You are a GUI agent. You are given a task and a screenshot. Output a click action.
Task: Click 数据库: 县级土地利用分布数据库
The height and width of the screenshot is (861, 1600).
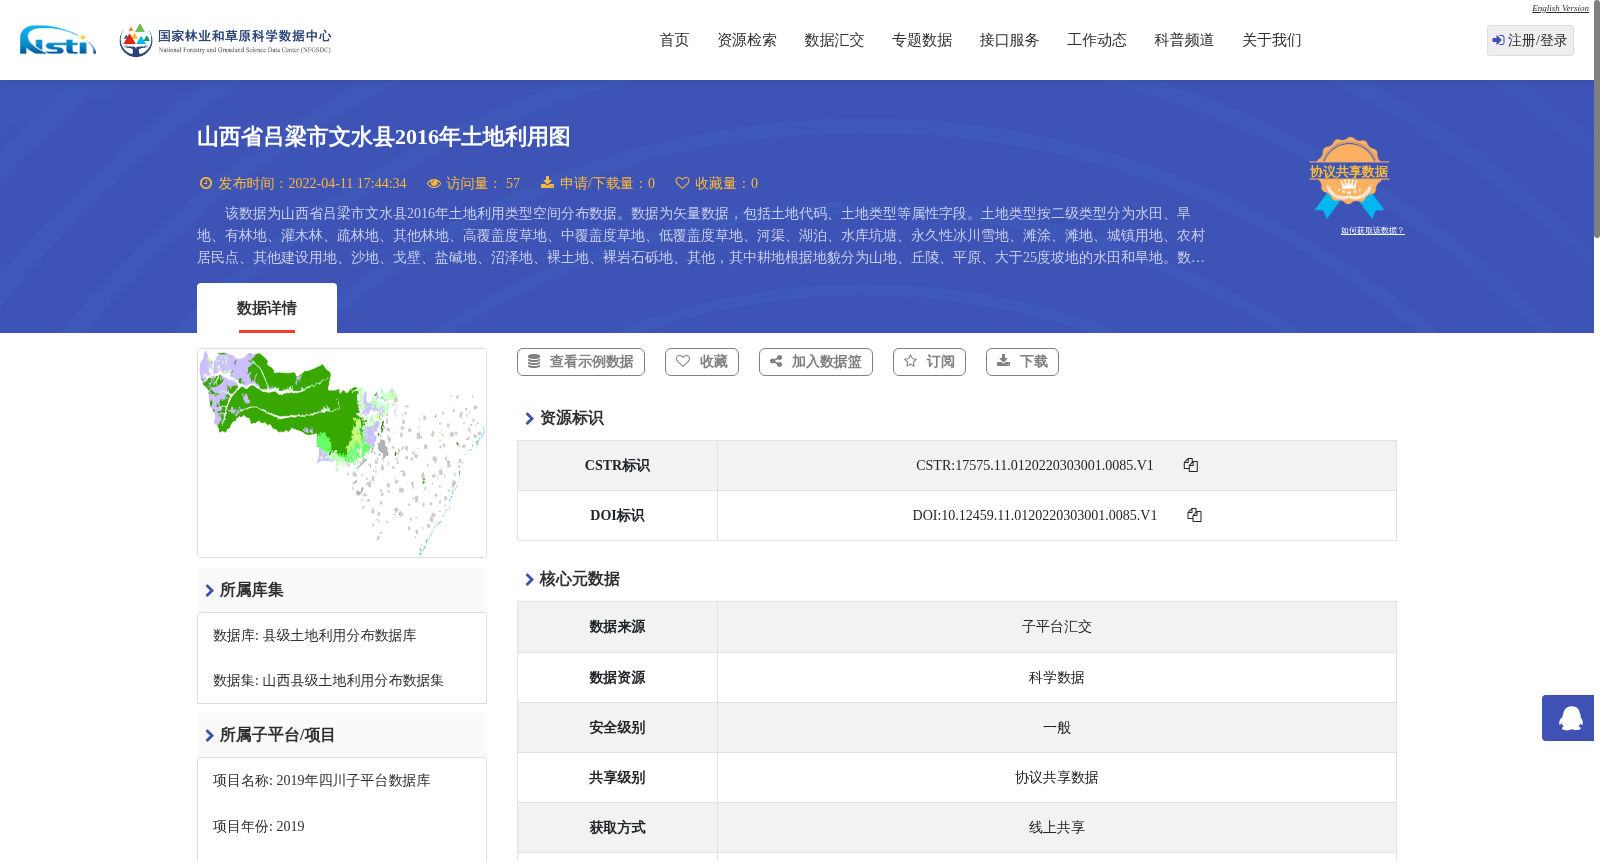coord(315,636)
